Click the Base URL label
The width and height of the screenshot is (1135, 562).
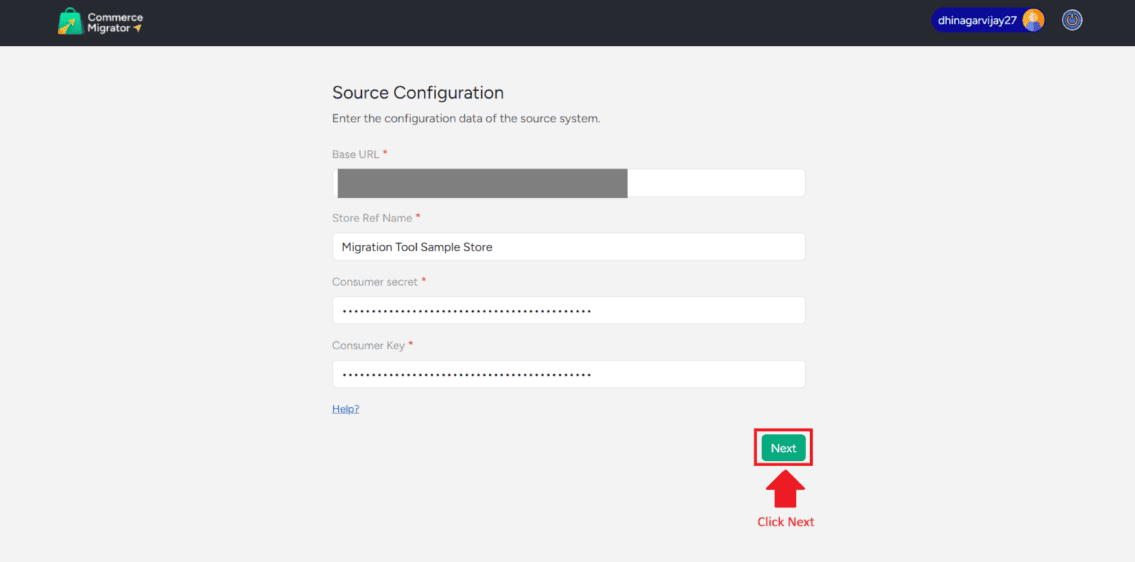pyautogui.click(x=355, y=154)
